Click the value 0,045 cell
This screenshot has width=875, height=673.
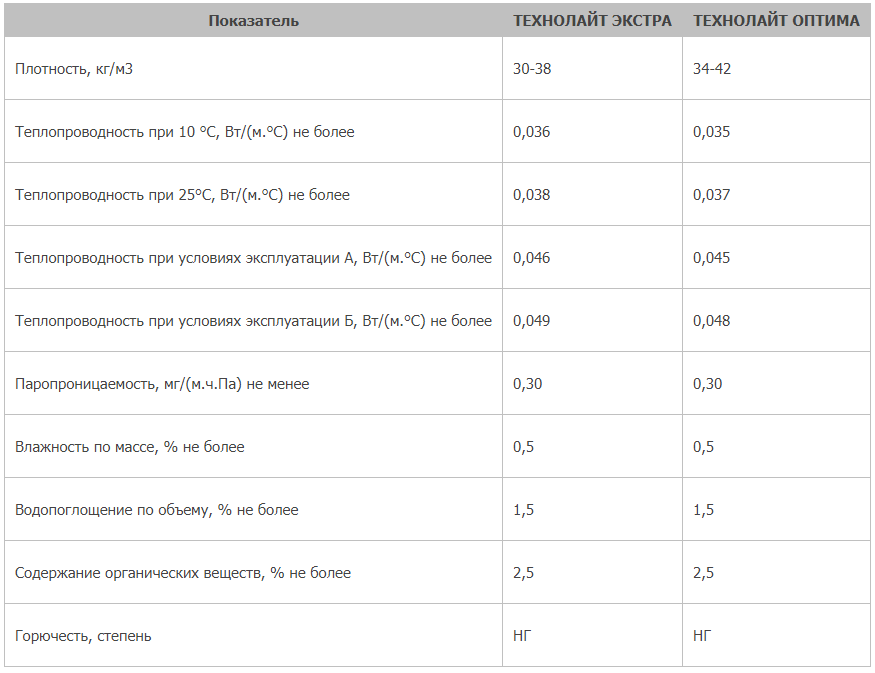pyautogui.click(x=711, y=258)
